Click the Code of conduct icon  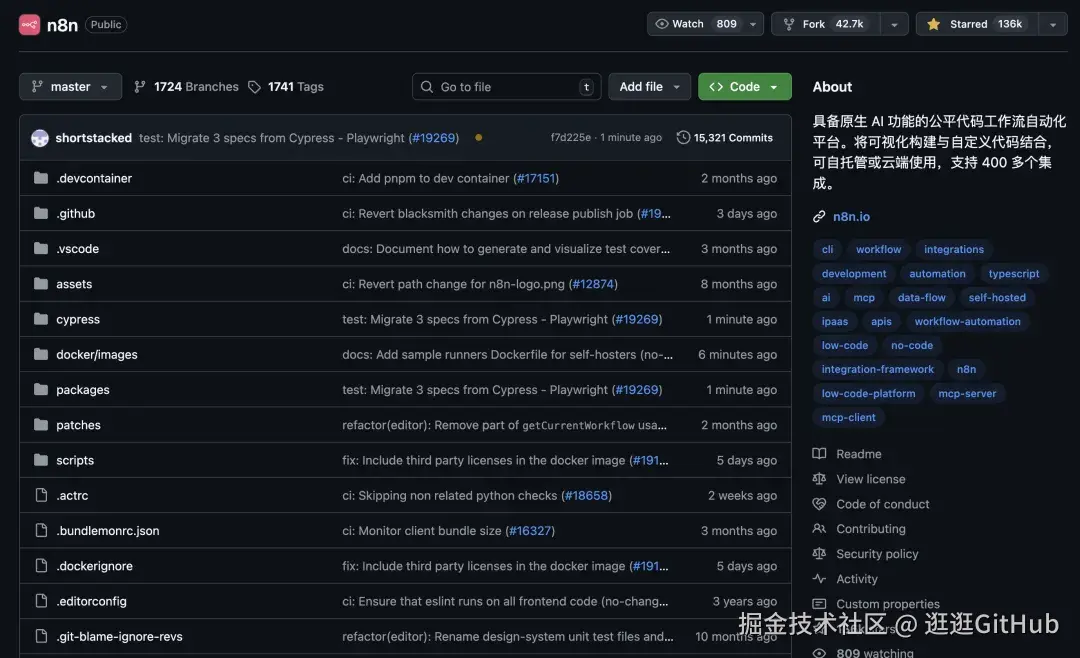818,503
